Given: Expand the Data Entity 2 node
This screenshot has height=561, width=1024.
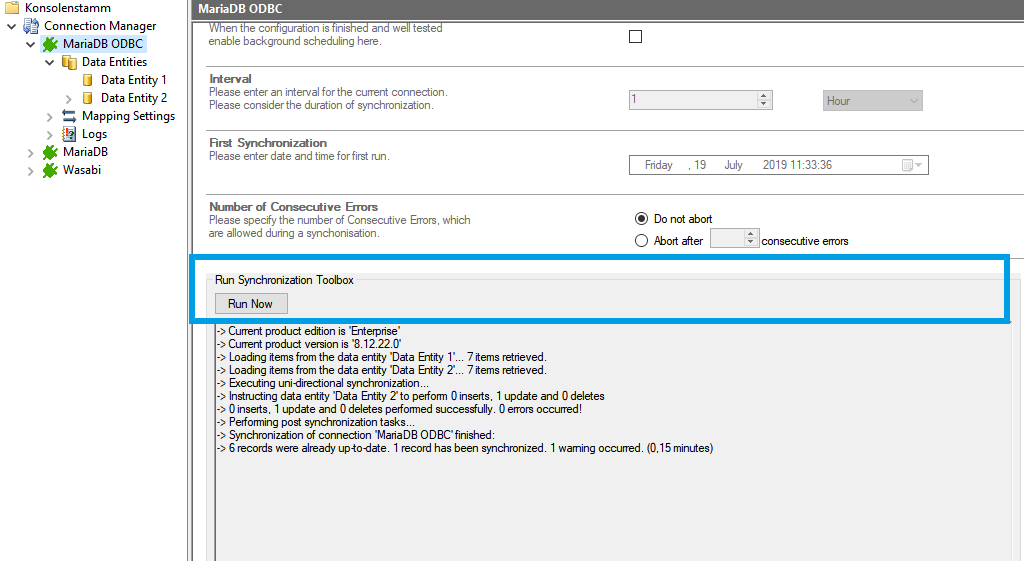Looking at the screenshot, I should [68, 98].
